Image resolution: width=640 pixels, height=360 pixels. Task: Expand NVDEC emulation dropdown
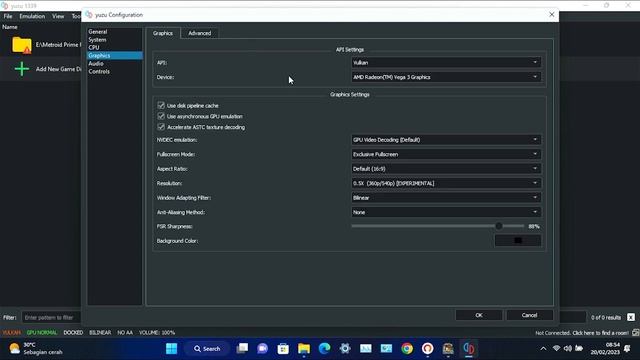(446, 140)
